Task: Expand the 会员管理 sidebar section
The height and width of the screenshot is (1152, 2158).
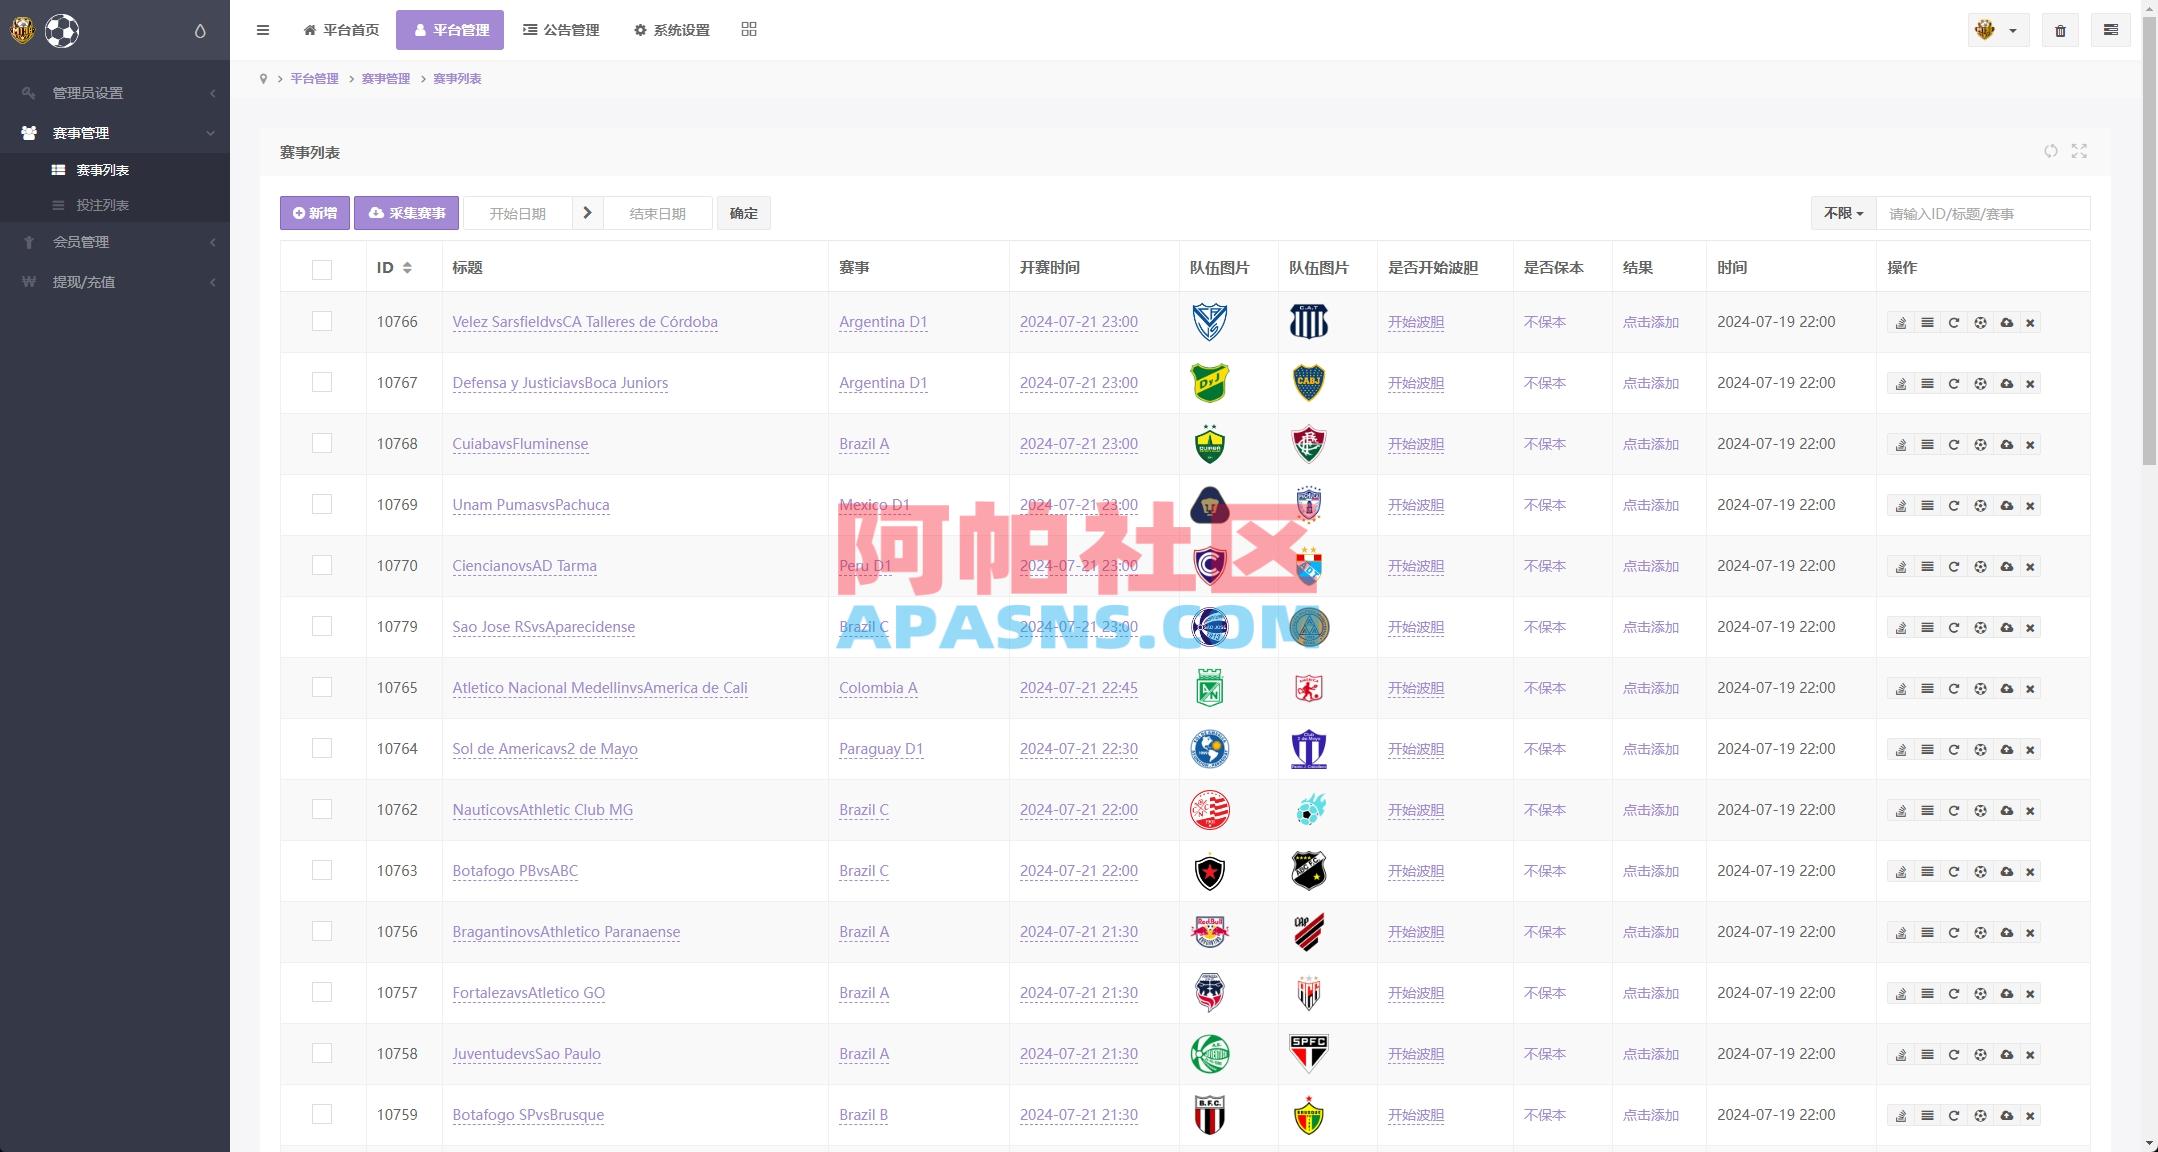Action: click(115, 241)
